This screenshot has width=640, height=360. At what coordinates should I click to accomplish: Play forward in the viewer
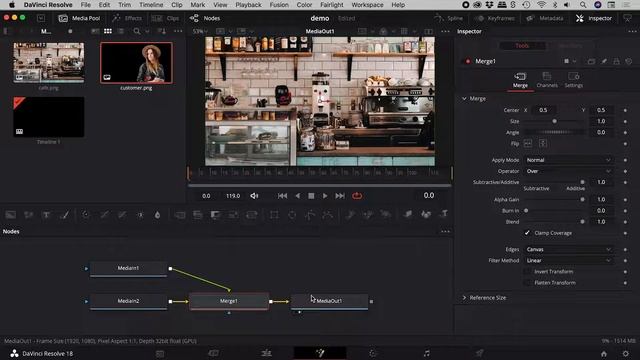point(325,196)
